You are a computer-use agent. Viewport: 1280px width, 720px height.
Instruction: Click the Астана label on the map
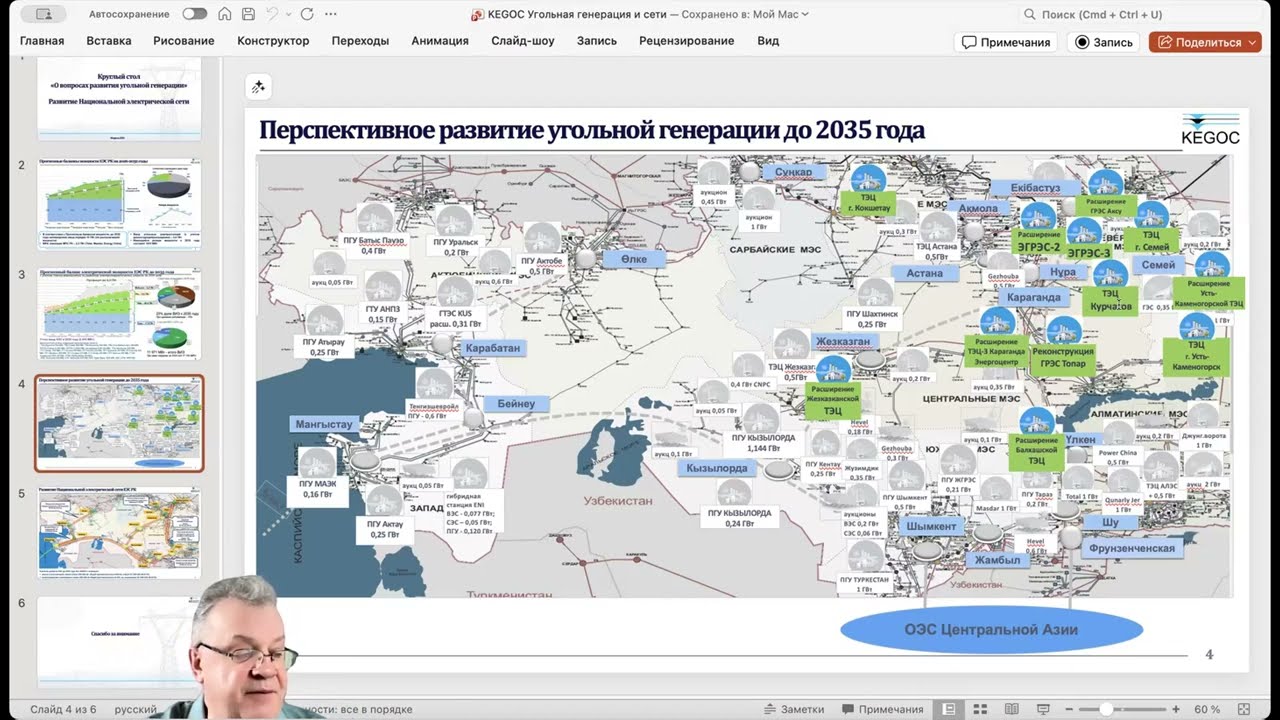tap(925, 272)
